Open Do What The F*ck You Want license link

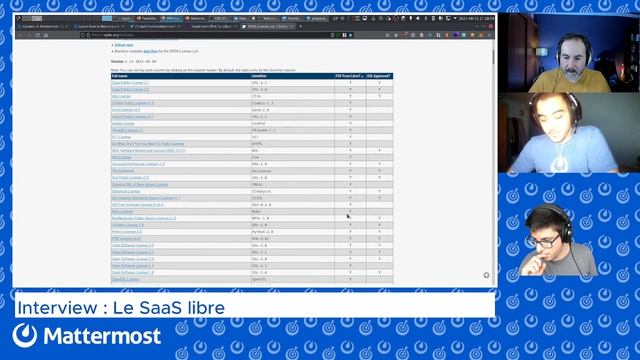pyautogui.click(x=148, y=144)
